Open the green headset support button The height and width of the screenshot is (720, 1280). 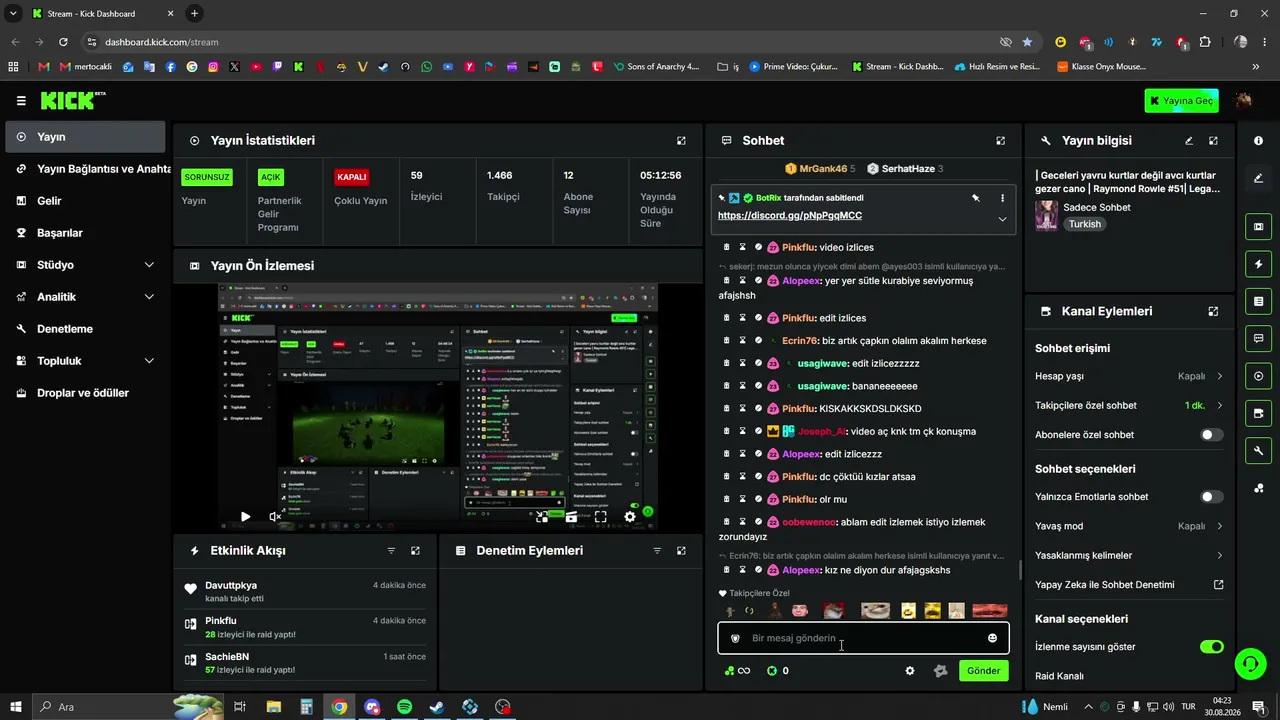point(1249,663)
